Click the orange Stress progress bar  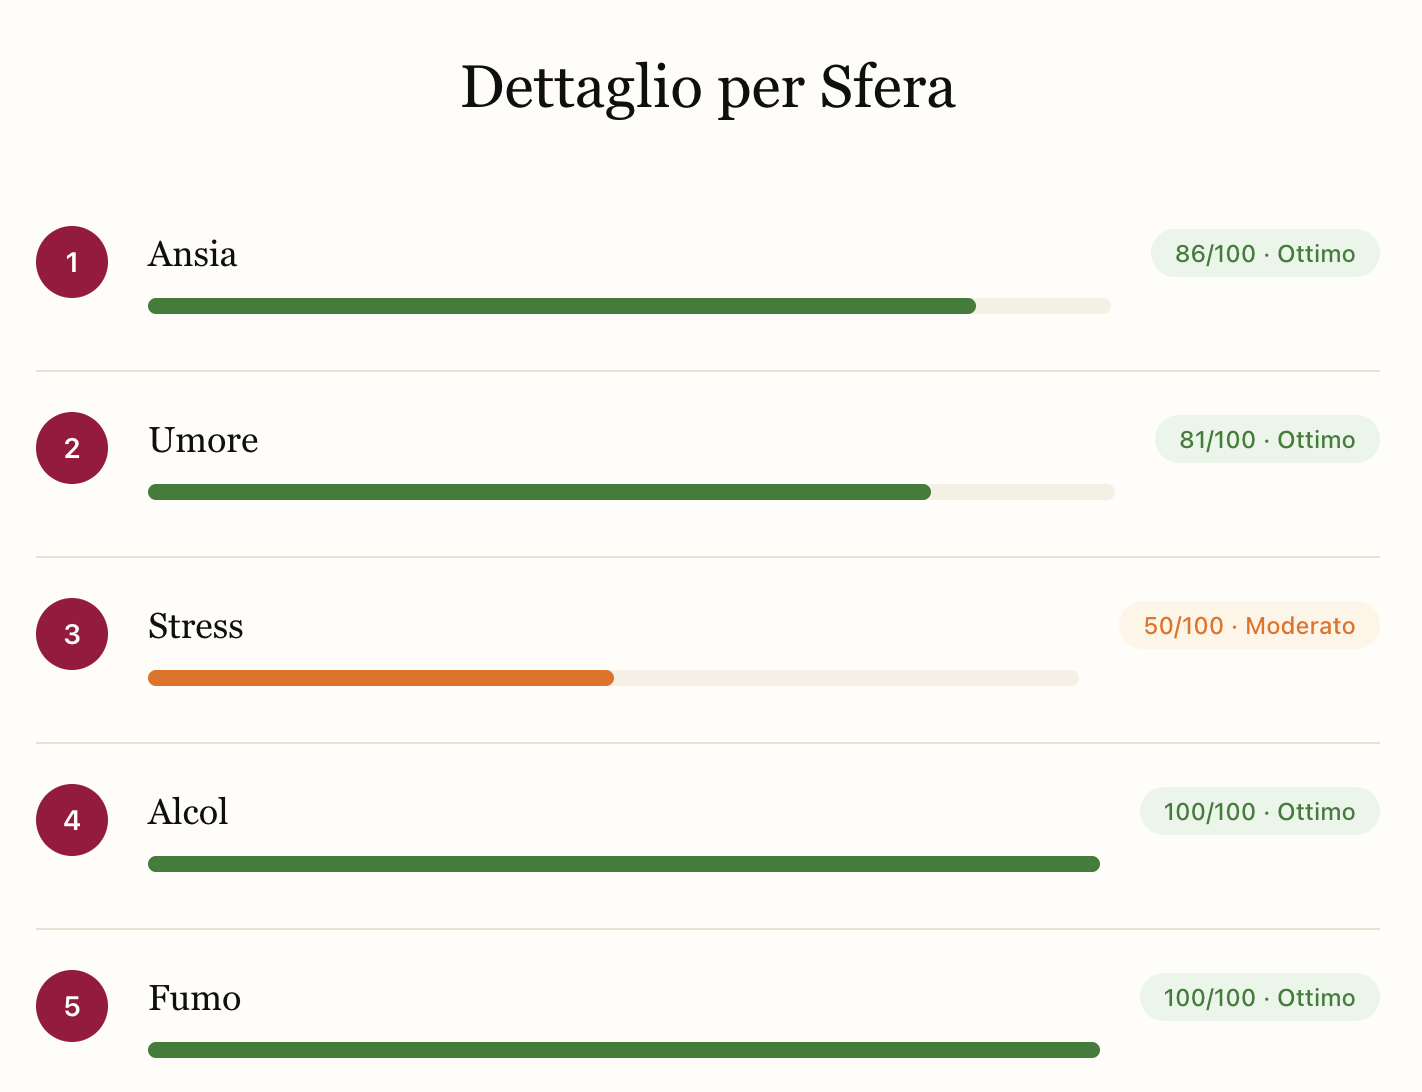pos(381,678)
